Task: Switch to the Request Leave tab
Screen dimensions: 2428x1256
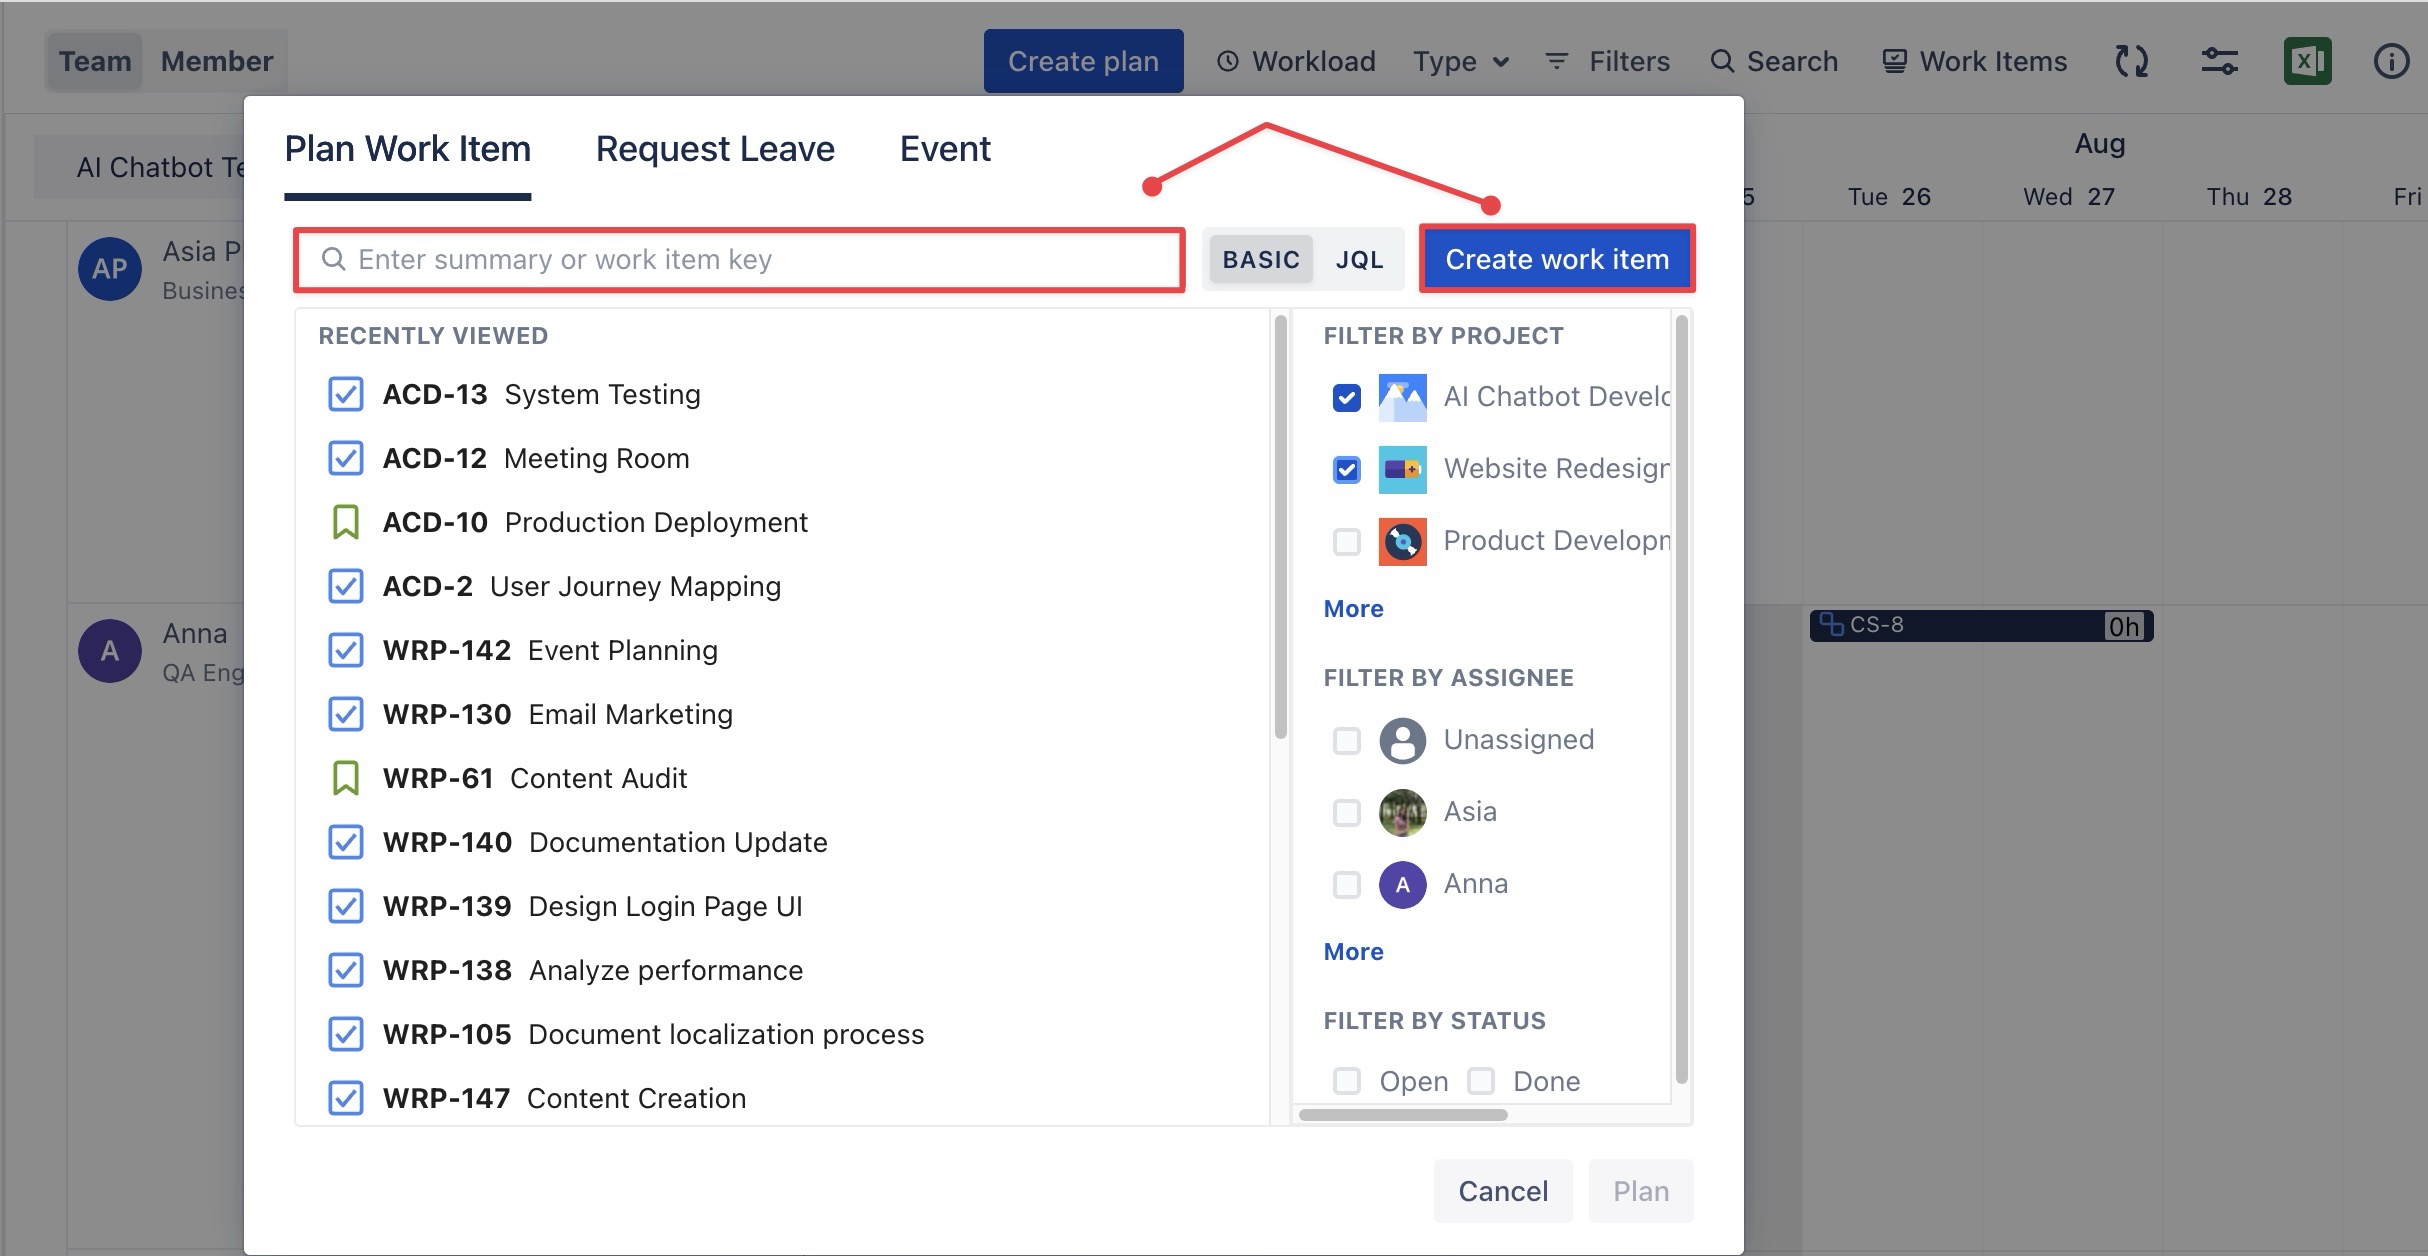Action: coord(715,149)
